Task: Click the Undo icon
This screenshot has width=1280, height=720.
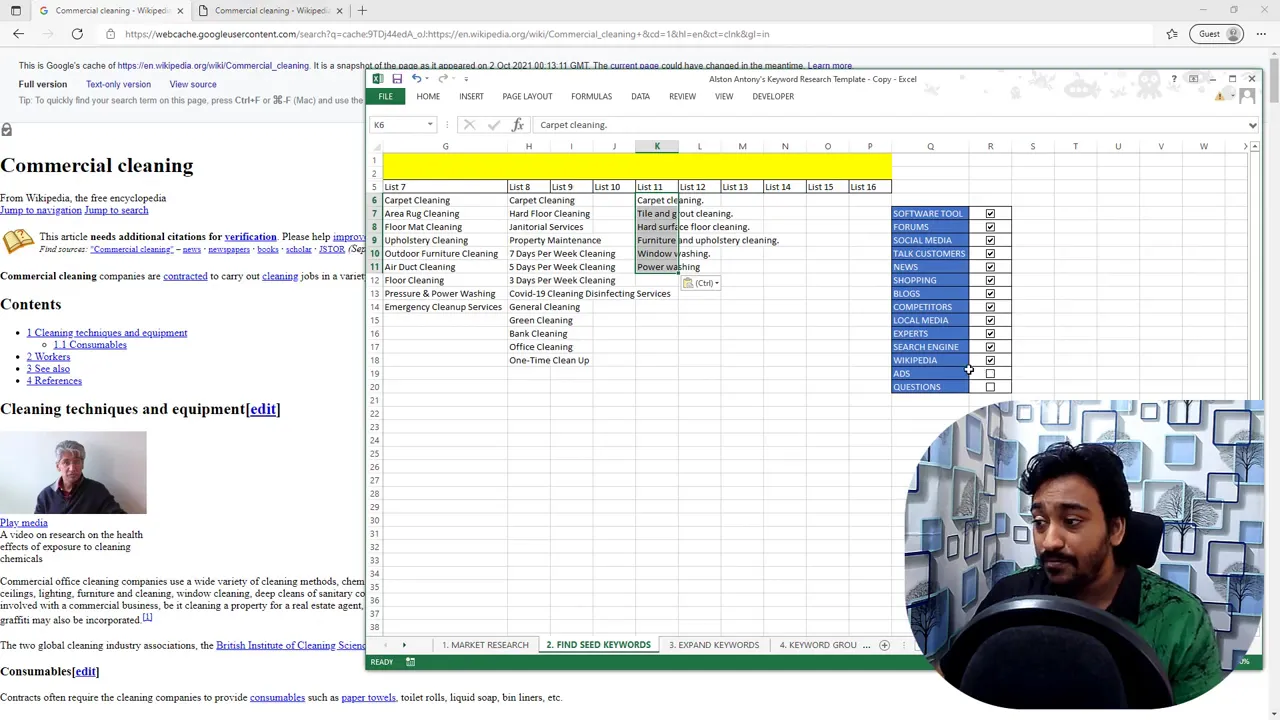Action: [x=417, y=78]
